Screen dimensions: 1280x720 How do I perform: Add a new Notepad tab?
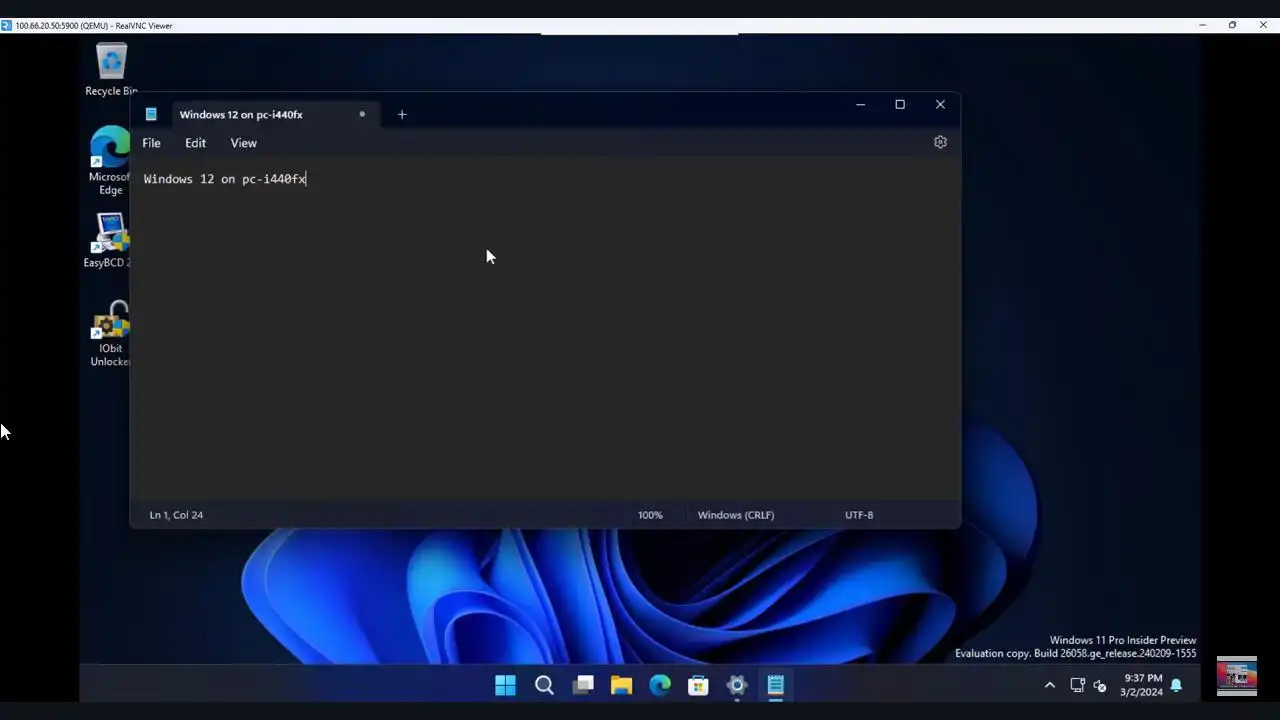[x=402, y=114]
